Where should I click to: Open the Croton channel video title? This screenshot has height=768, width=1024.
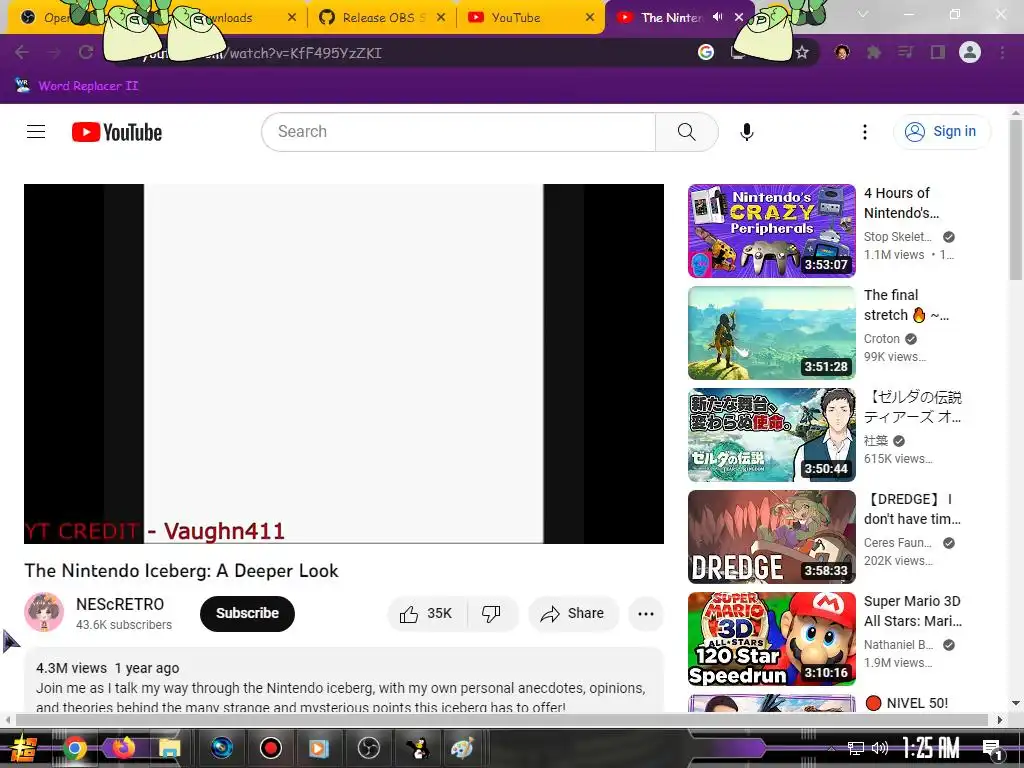coord(906,305)
